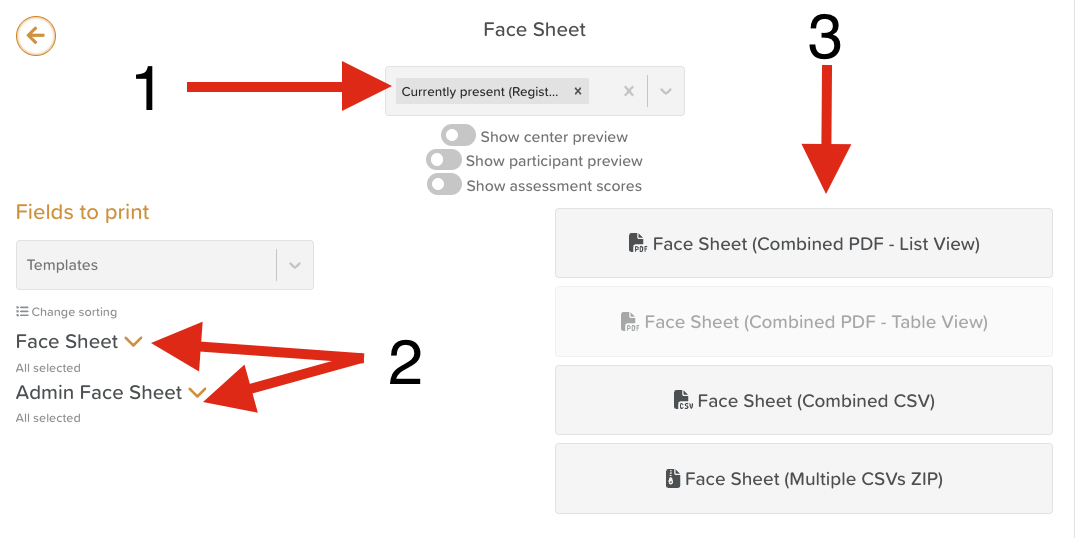Image resolution: width=1076 pixels, height=538 pixels.
Task: Expand the Face Sheet section chevron
Action: pyautogui.click(x=133, y=341)
